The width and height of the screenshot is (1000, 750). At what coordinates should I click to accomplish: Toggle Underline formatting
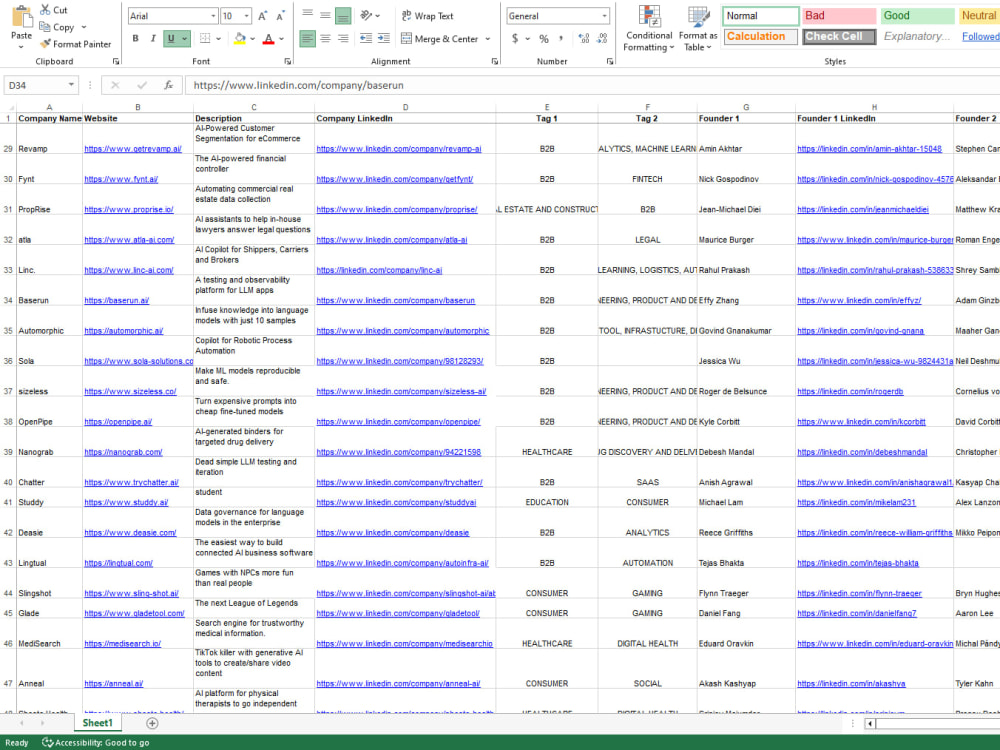(171, 39)
